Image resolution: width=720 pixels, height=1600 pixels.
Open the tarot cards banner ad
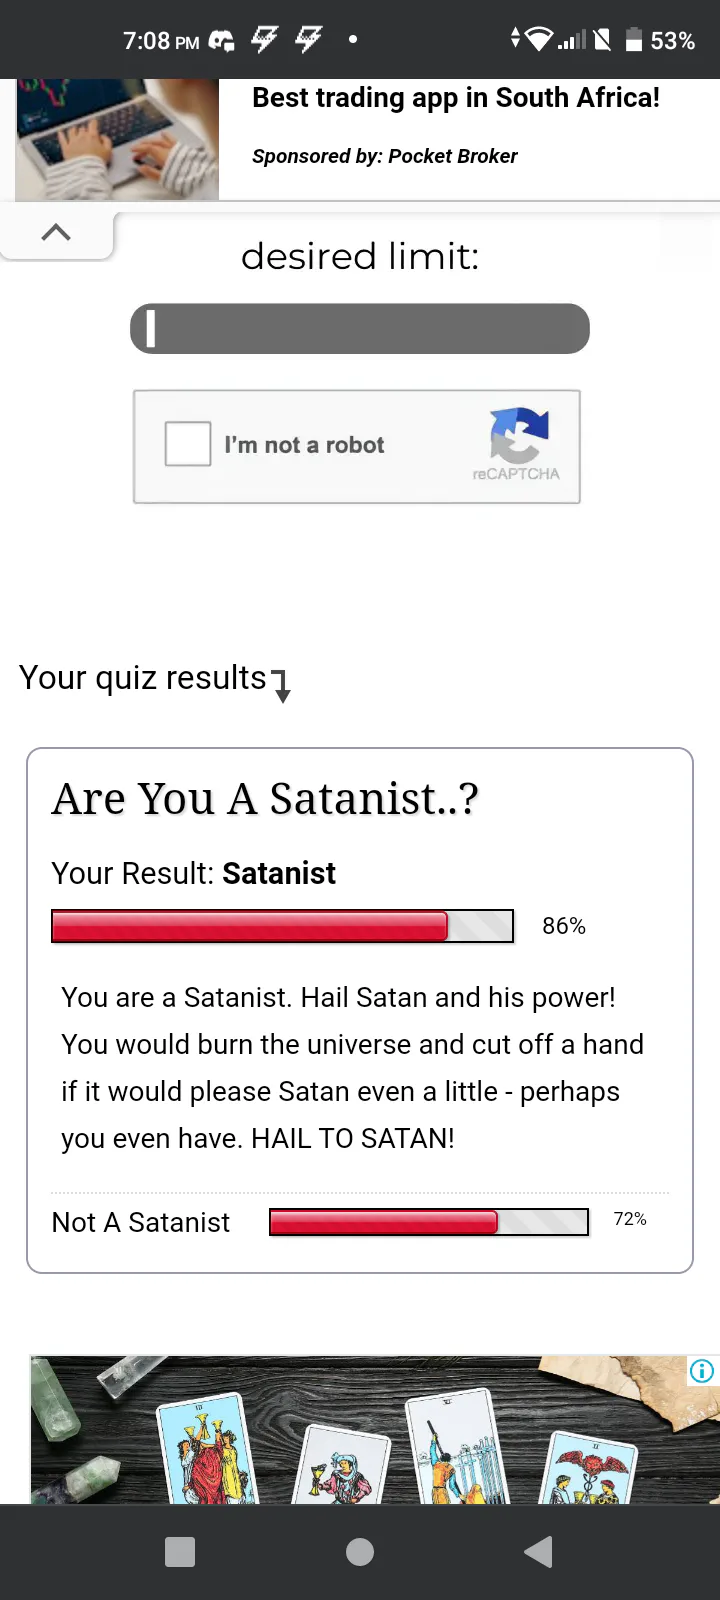(374, 1430)
